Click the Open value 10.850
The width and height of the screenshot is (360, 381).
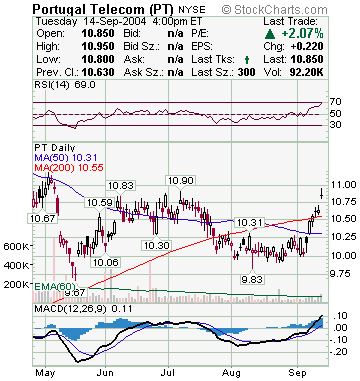click(x=98, y=34)
